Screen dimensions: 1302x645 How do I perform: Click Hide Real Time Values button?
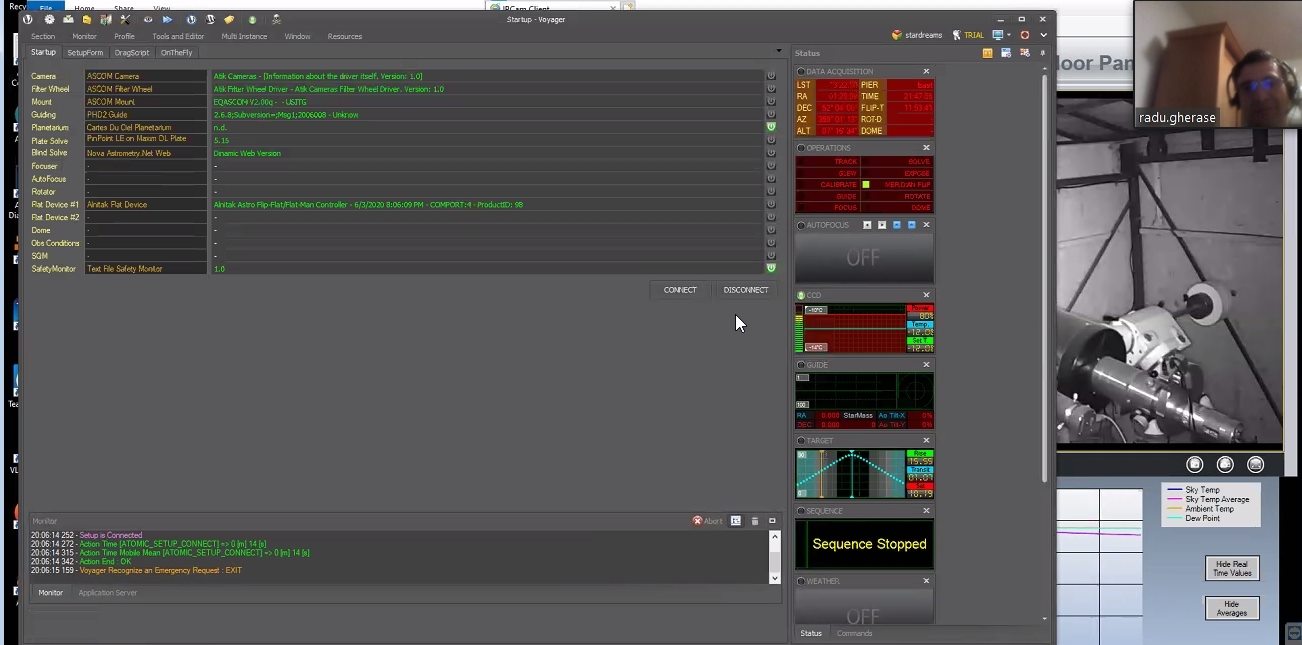tap(1231, 568)
